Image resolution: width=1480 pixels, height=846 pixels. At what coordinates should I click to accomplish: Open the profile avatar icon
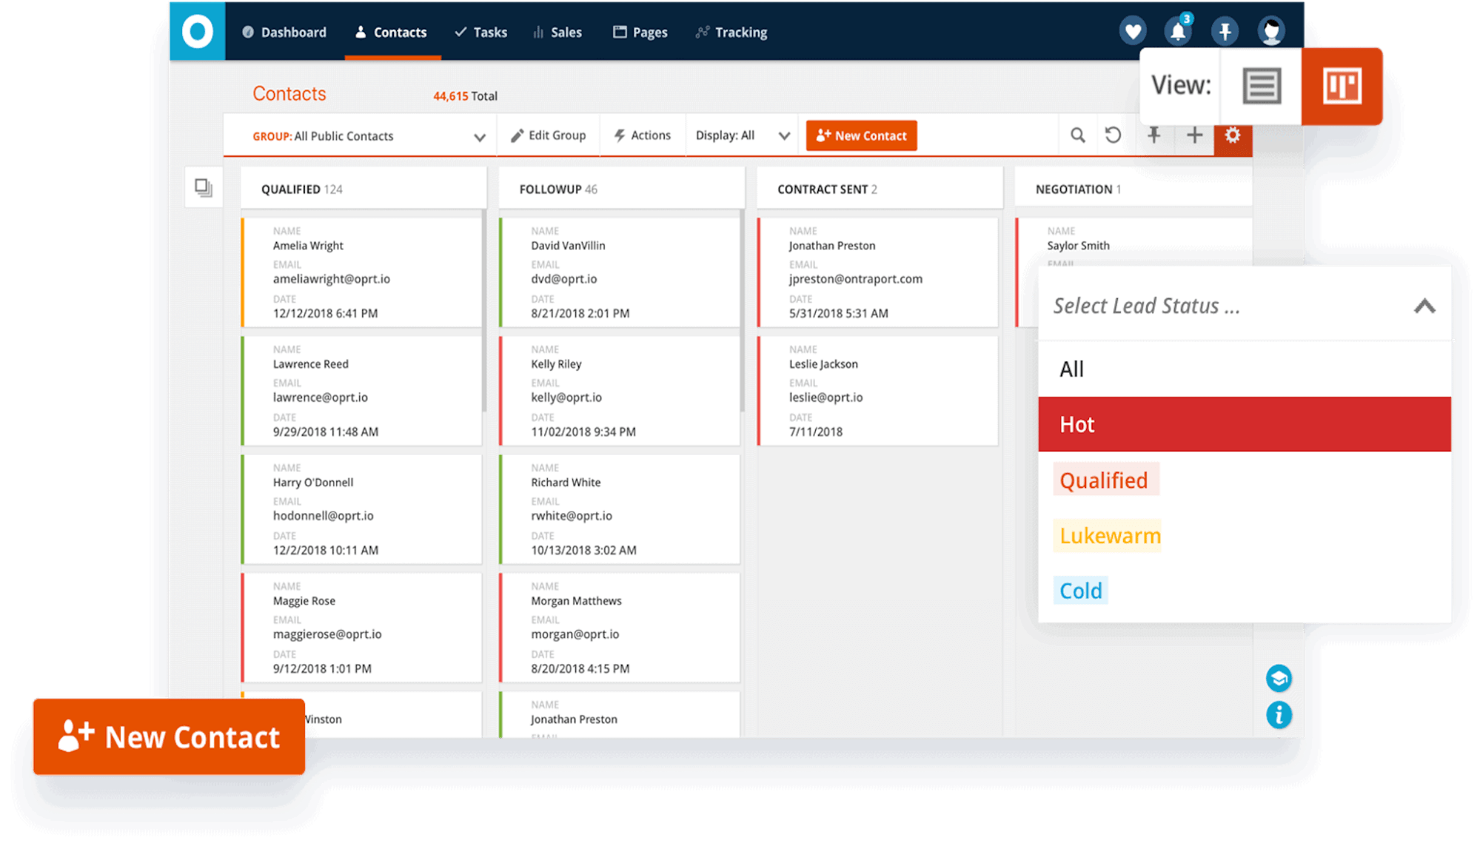tap(1270, 30)
